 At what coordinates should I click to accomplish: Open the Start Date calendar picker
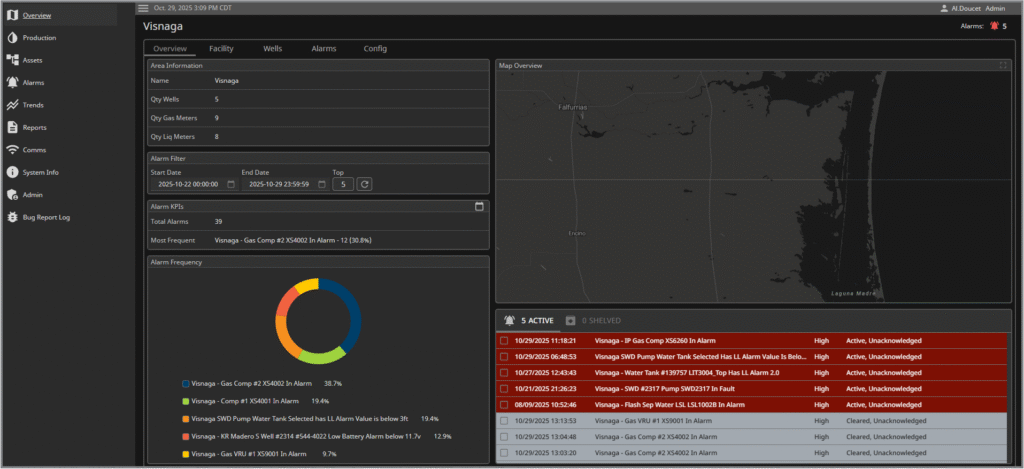(231, 184)
